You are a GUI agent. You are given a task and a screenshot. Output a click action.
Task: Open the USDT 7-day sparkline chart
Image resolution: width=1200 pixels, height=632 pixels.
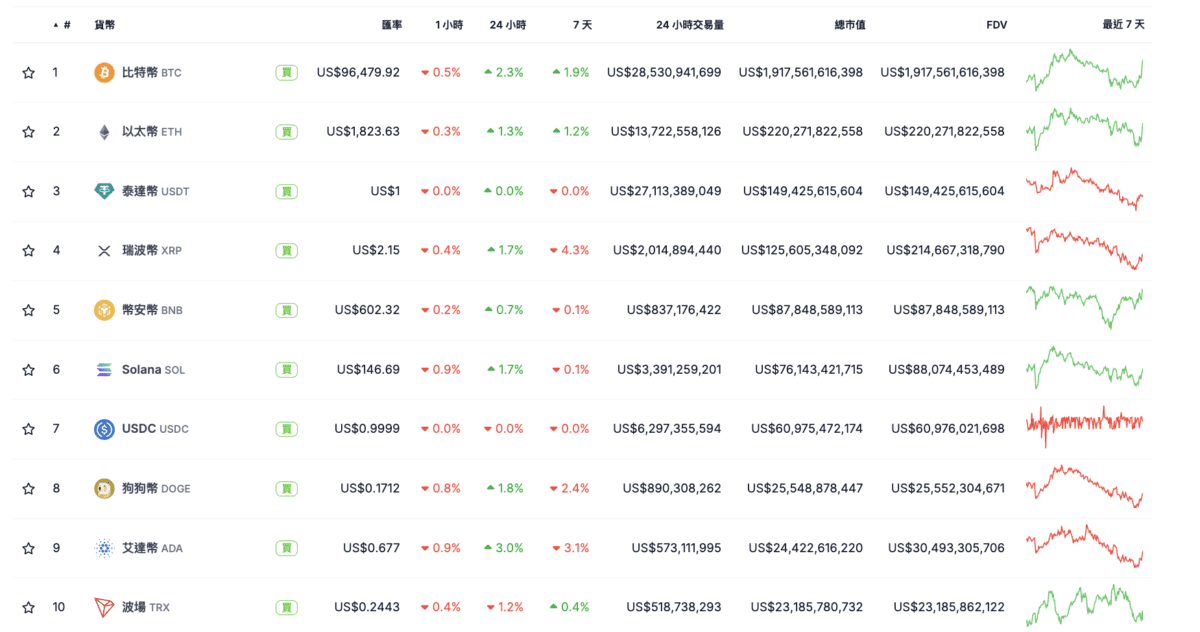coord(1085,189)
